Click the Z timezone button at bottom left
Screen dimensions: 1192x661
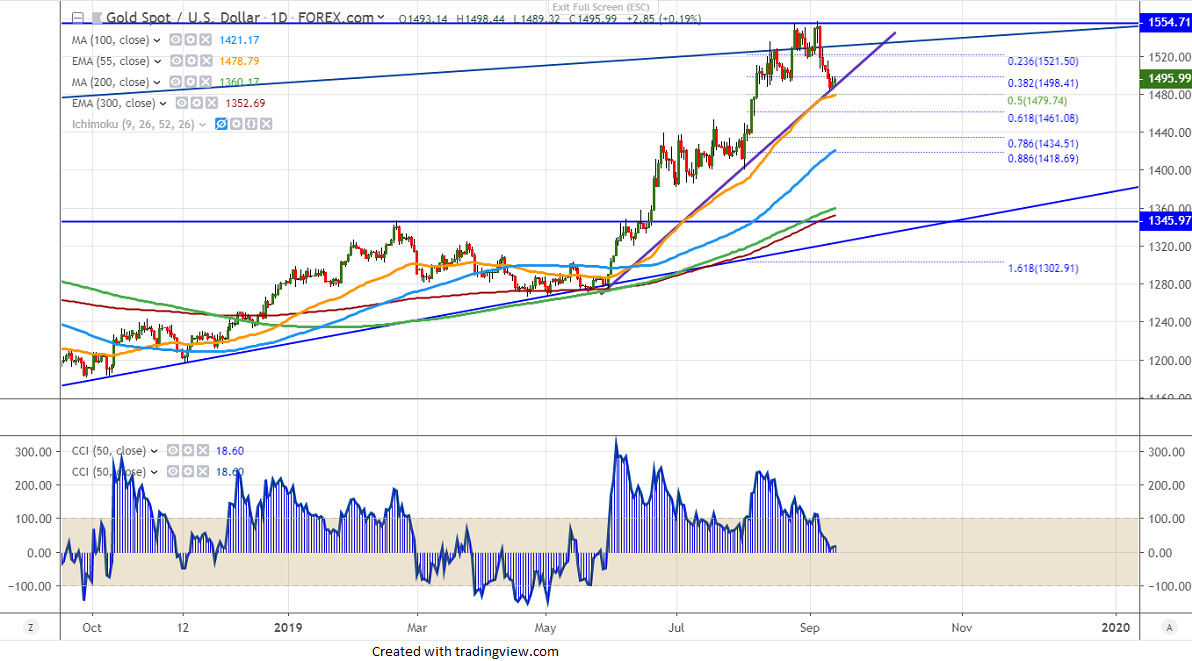pyautogui.click(x=30, y=628)
